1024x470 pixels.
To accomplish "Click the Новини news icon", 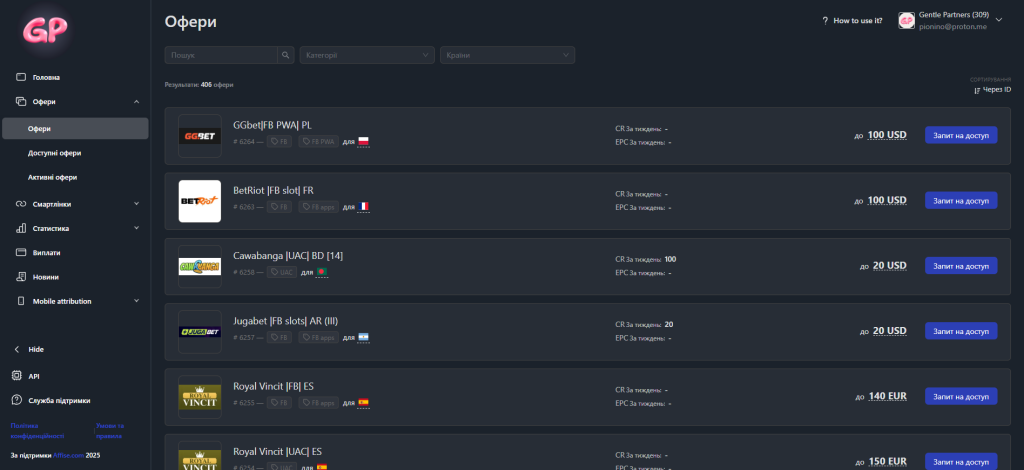I will click(21, 277).
